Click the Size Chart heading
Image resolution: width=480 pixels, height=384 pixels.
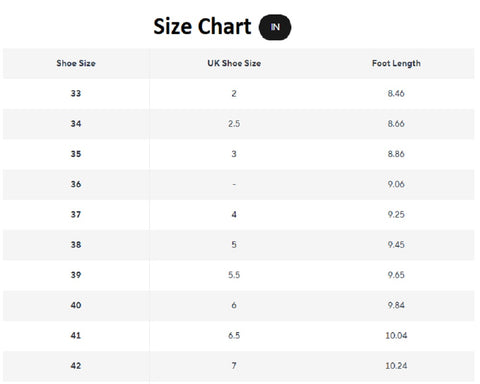click(x=202, y=26)
